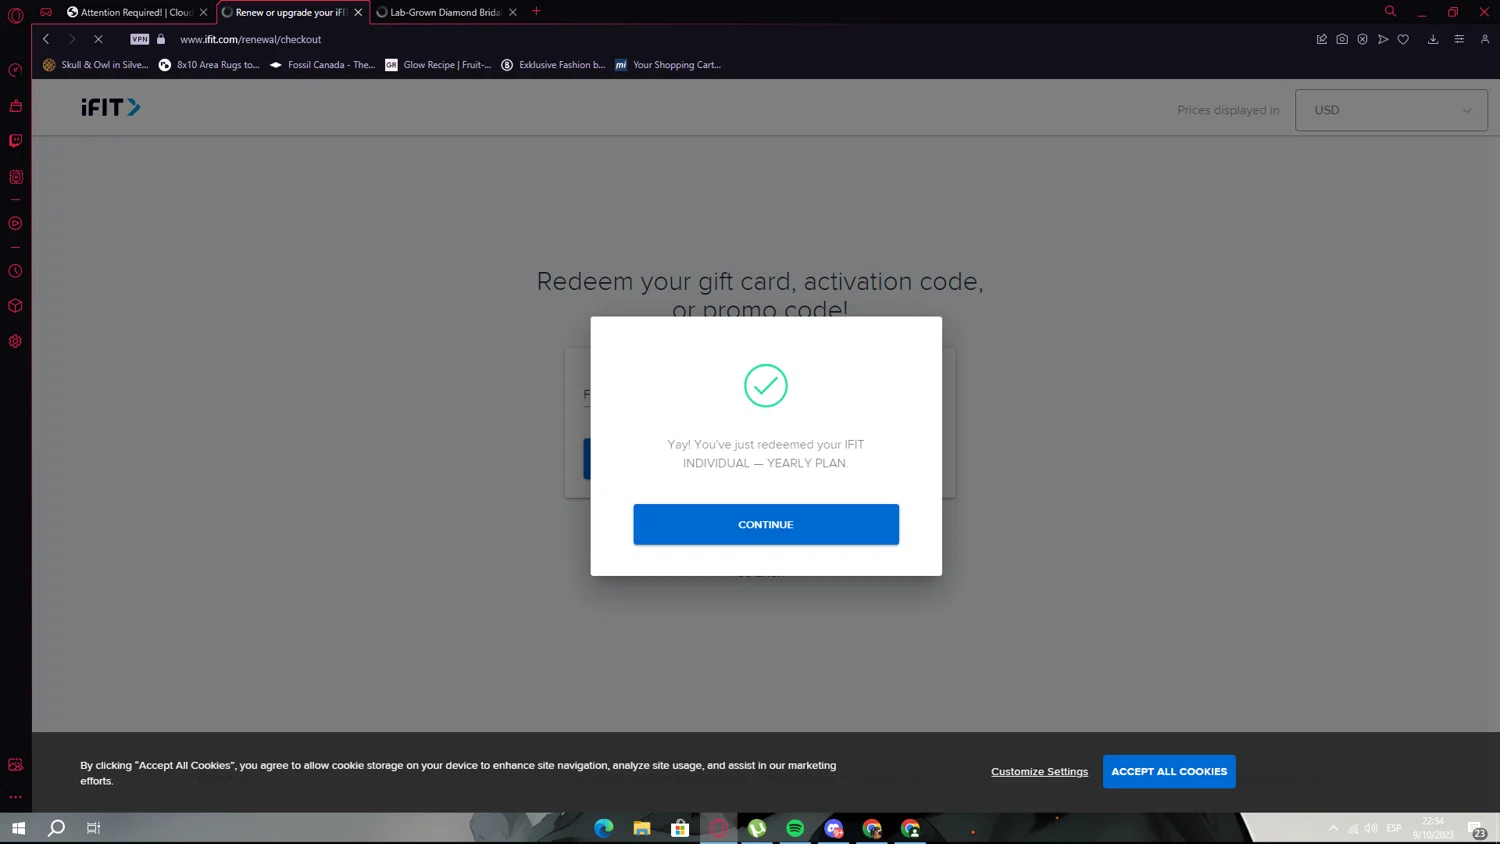Open Twitch panel in sidebar
Image resolution: width=1500 pixels, height=844 pixels.
pos(15,141)
